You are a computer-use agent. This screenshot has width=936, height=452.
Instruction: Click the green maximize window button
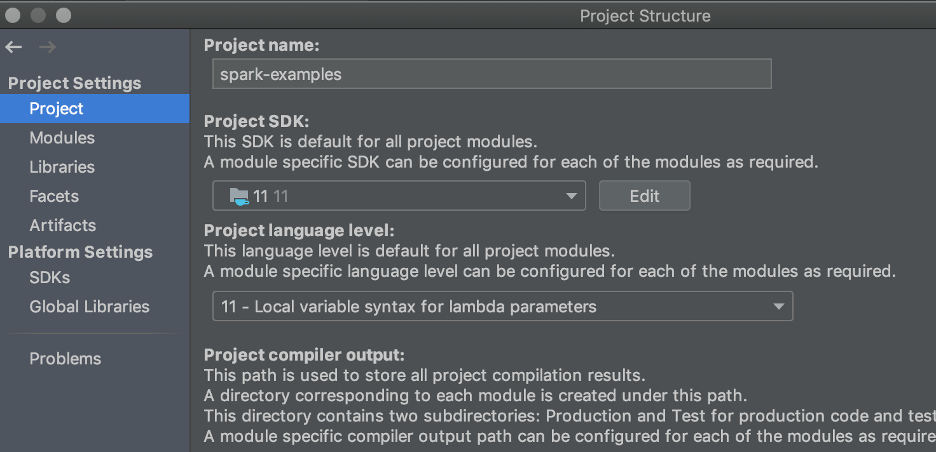[64, 16]
